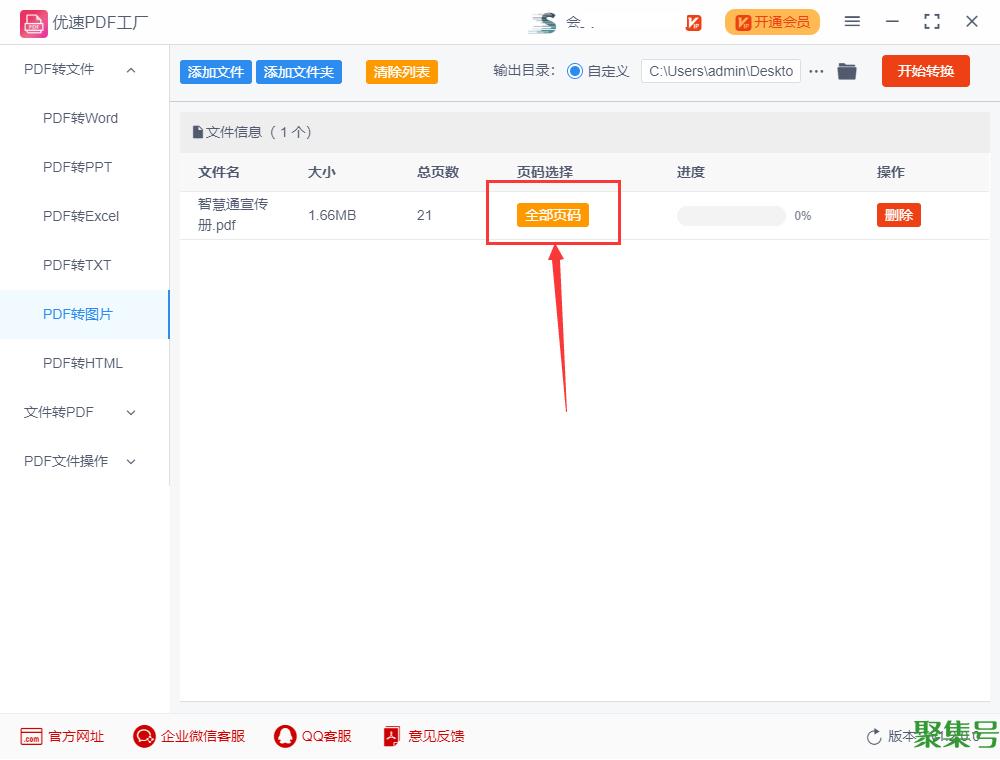Open 意见反馈 feedback
Viewport: 1000px width, 760px height.
[x=423, y=736]
